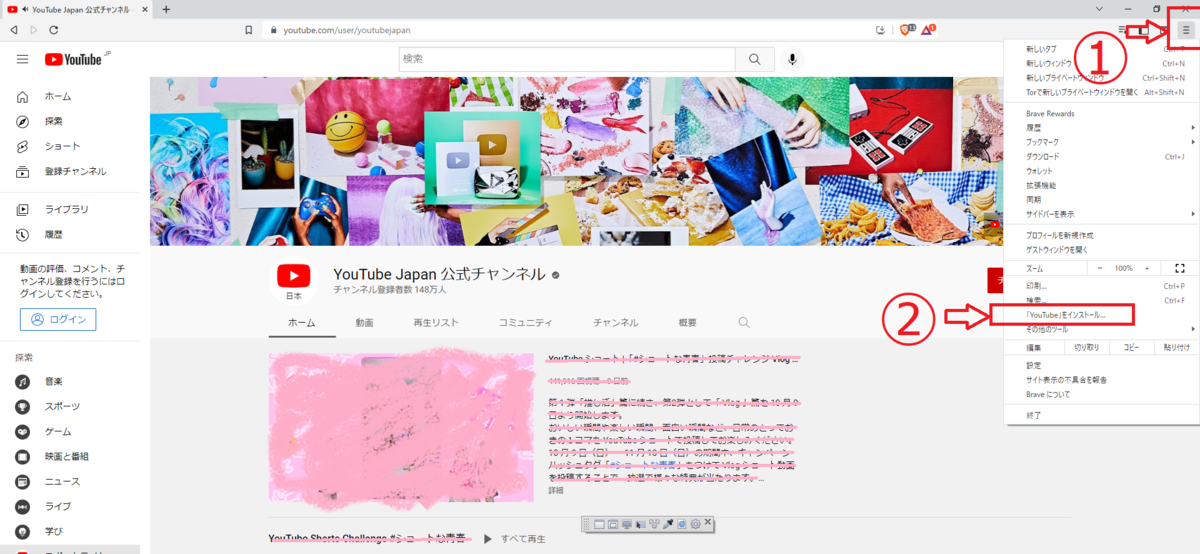Choose プロフィールを新規作成 menu entry

coord(1102,234)
